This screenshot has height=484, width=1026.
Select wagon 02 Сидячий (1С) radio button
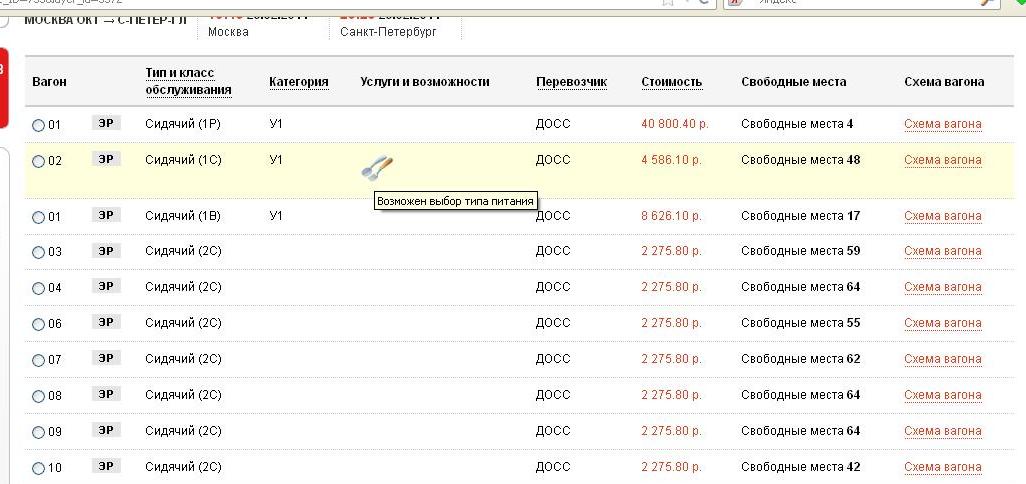click(x=39, y=161)
